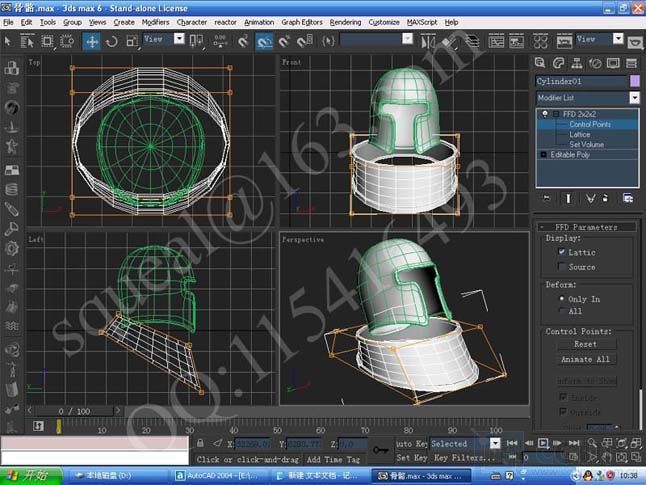
Task: Switch to AutoCAD 2004 in the taskbar
Action: click(x=218, y=476)
